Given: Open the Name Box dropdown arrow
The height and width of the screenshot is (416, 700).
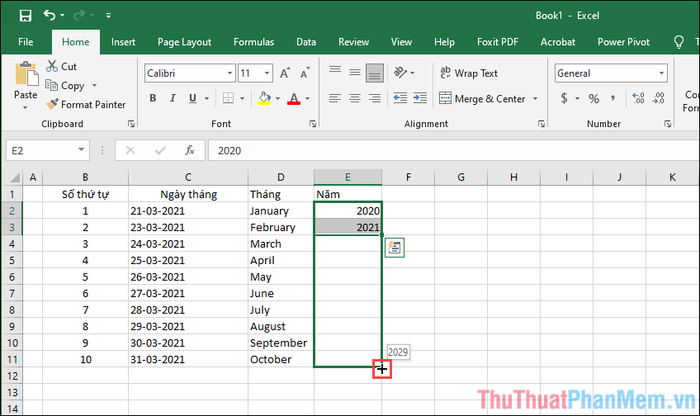Looking at the screenshot, I should click(x=81, y=150).
